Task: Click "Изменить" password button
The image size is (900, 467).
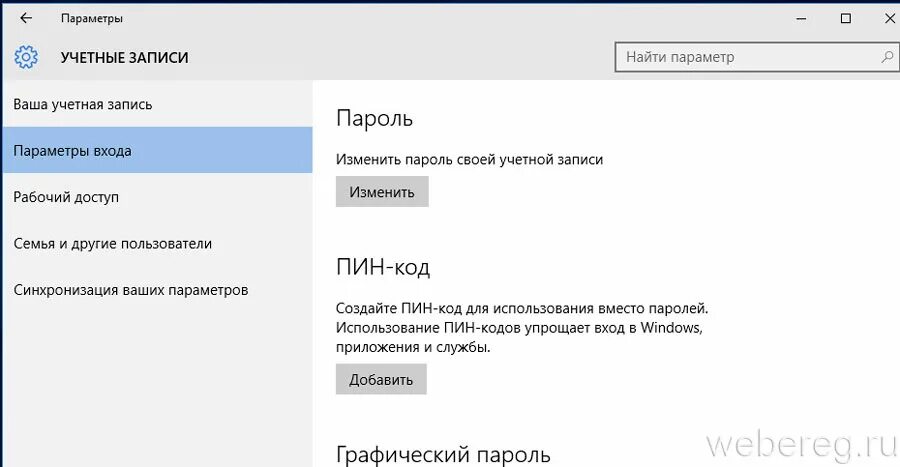Action: pyautogui.click(x=382, y=192)
